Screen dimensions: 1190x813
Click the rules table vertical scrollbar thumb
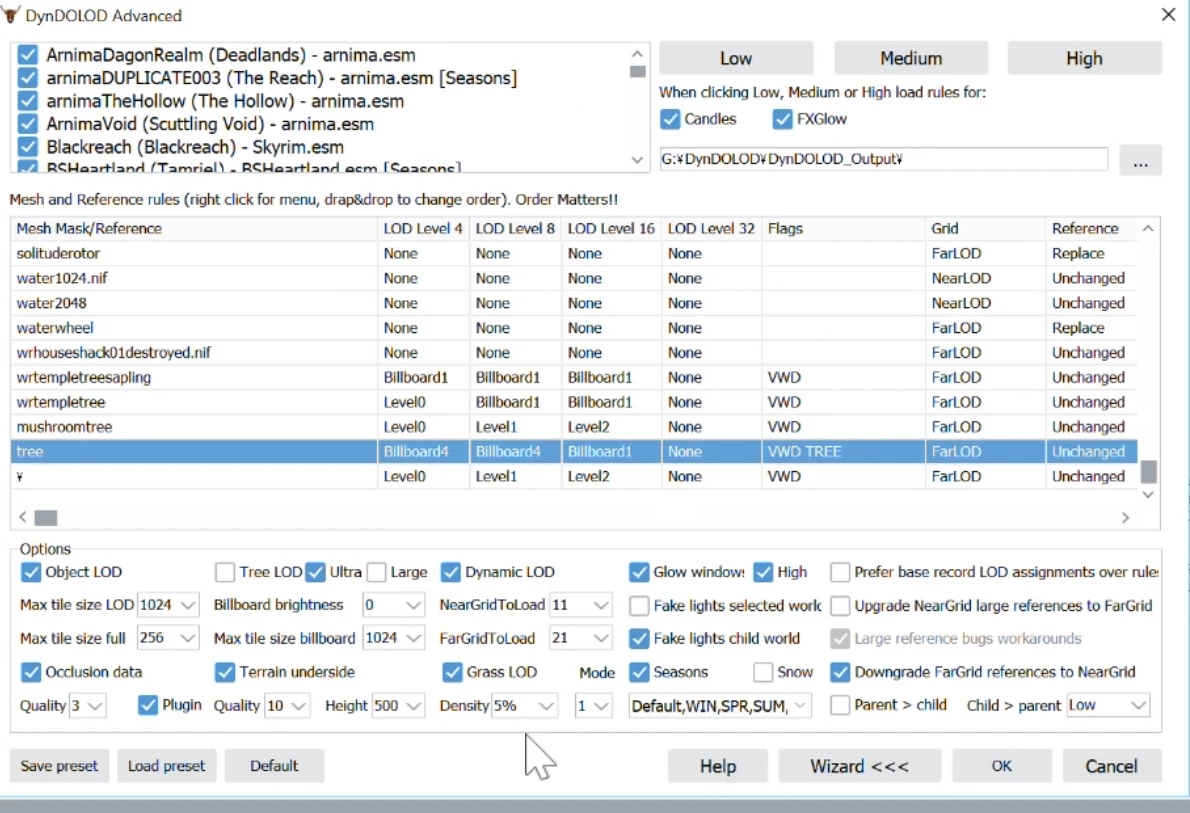(1148, 471)
